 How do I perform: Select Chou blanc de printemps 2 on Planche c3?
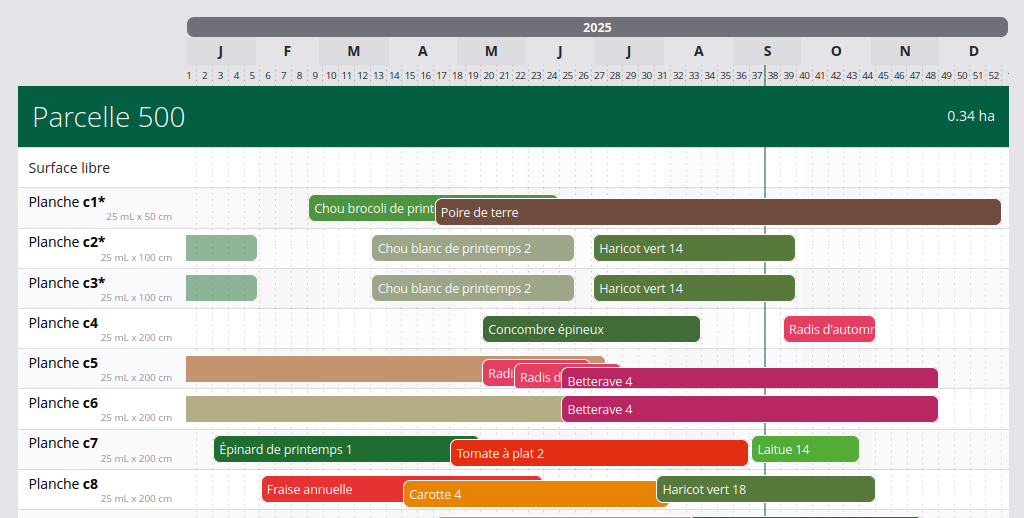(472, 288)
